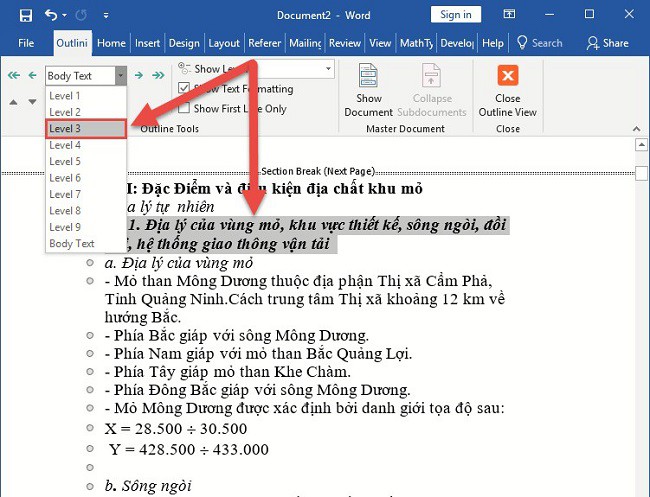Click the outline bullet beside 'Phía Tây giáp'
Screen dimensions: 650x497
pos(90,371)
